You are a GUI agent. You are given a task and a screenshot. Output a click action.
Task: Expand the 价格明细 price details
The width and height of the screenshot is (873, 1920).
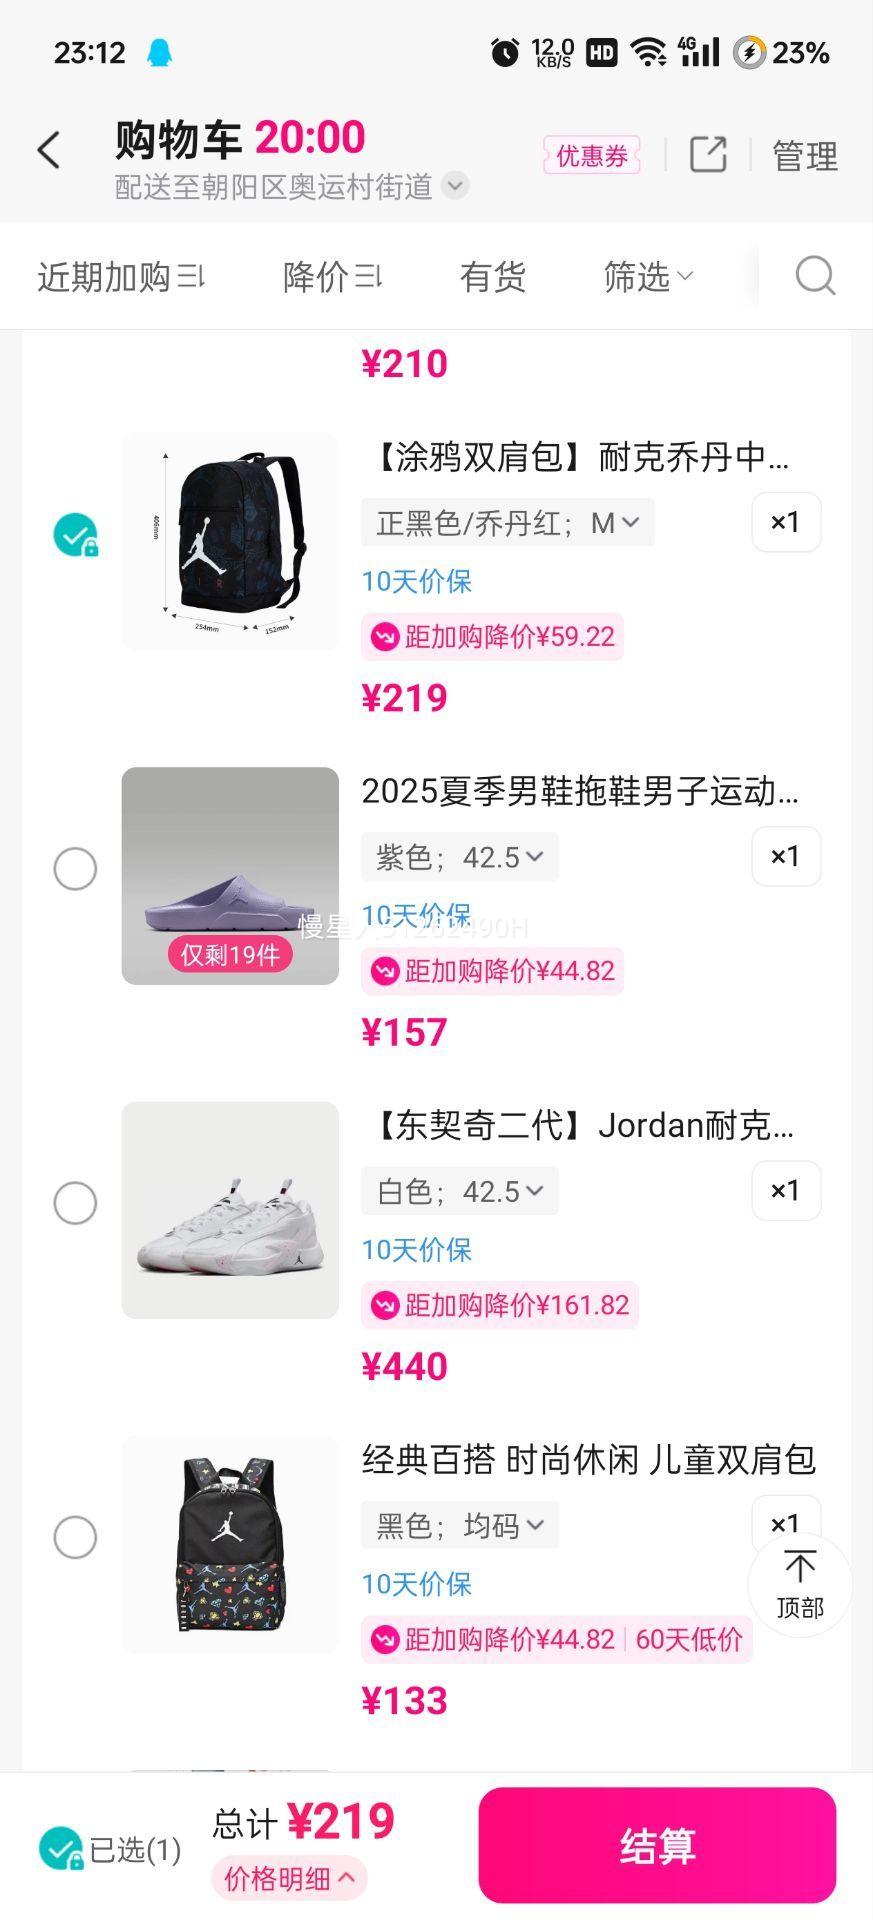(x=289, y=1879)
